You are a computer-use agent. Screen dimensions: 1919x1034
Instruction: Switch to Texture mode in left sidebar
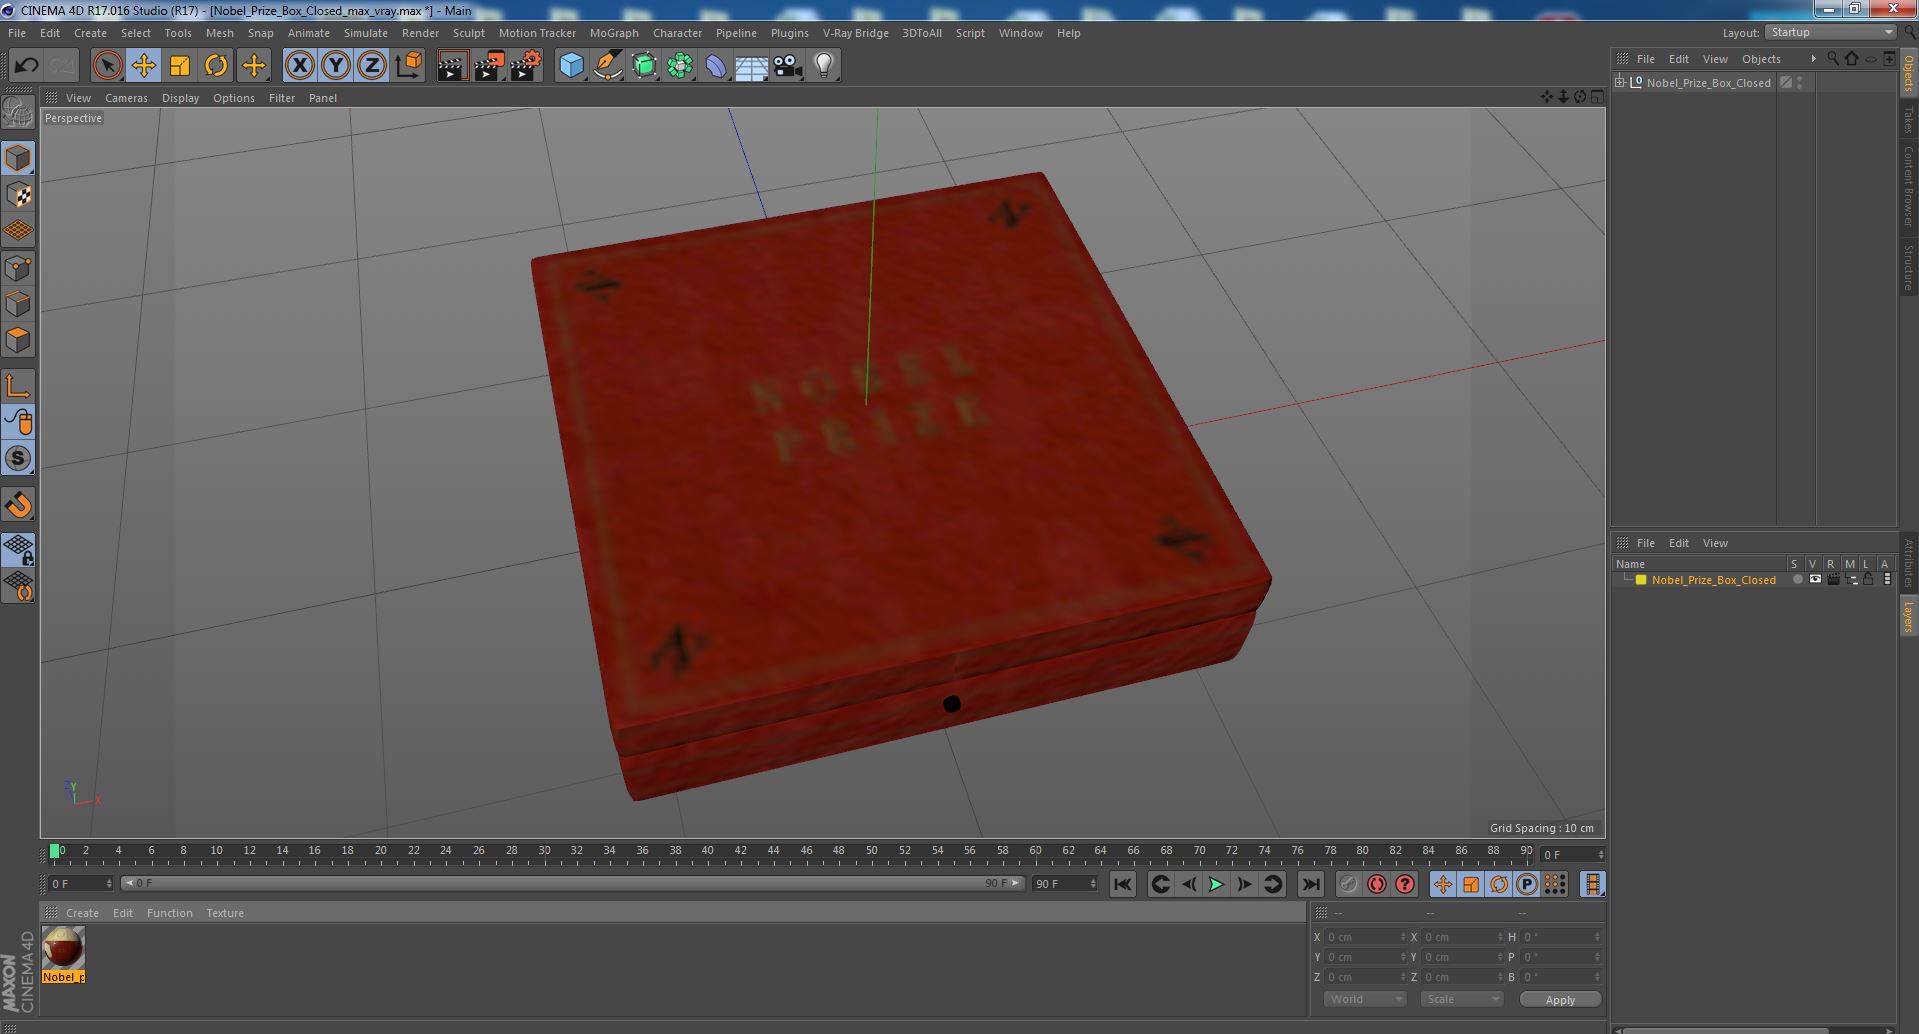tap(18, 195)
